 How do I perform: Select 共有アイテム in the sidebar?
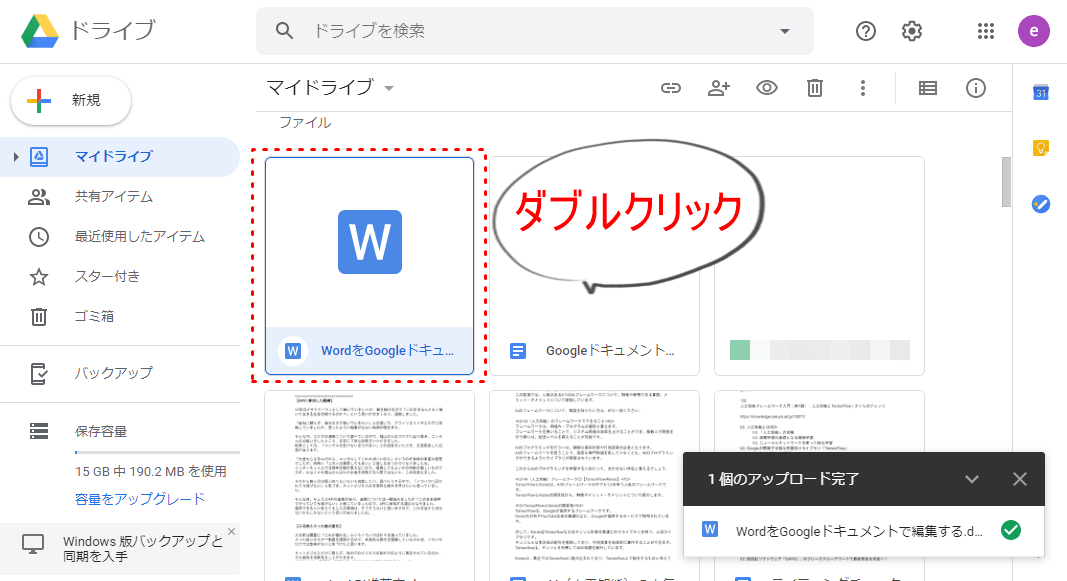tap(113, 197)
